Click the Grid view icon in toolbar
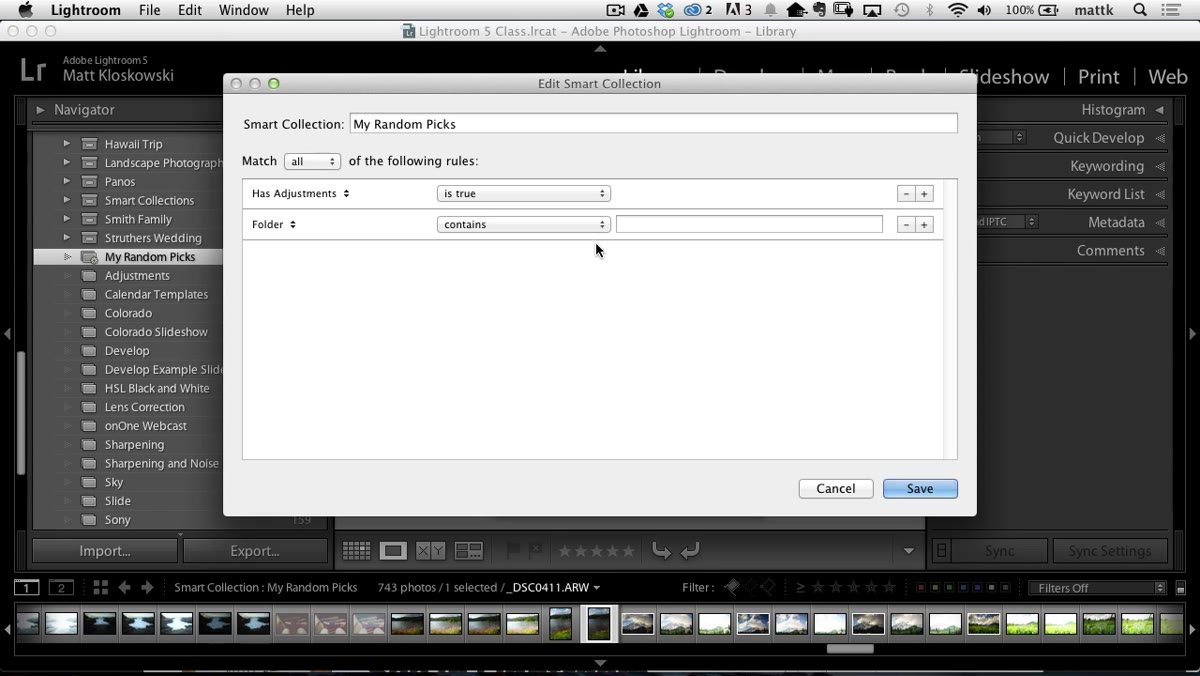Image resolution: width=1200 pixels, height=676 pixels. tap(356, 551)
